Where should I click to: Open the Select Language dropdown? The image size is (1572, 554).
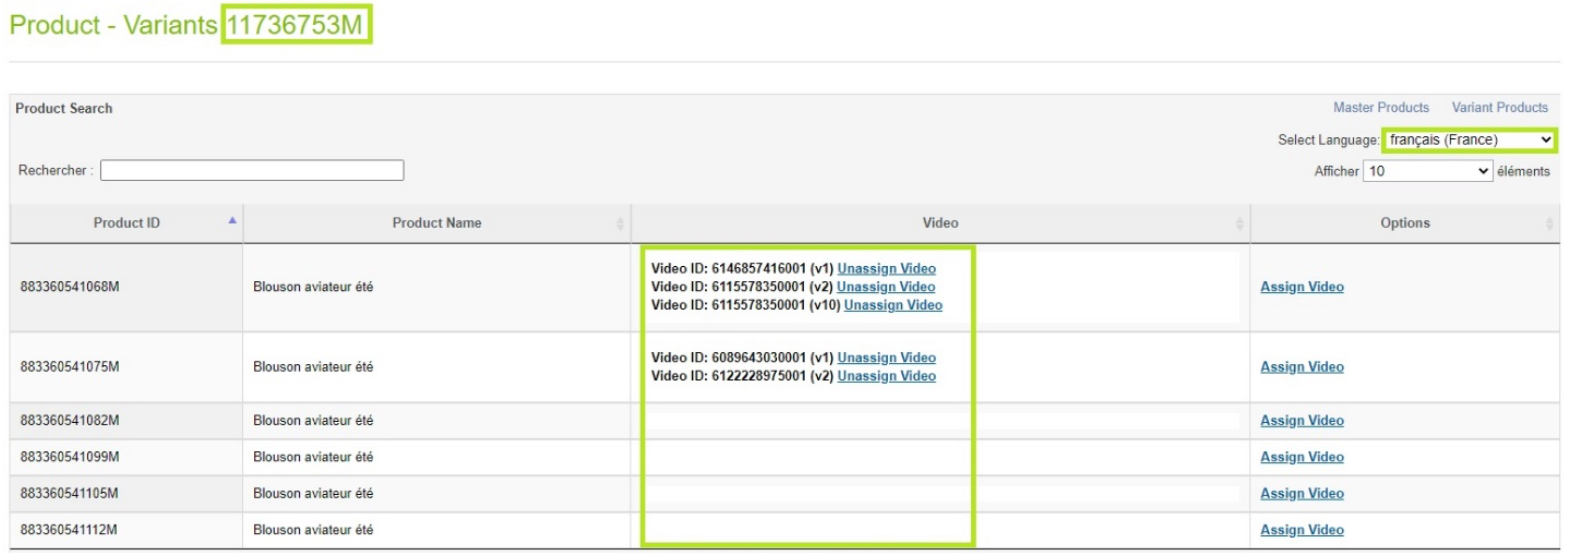[x=1469, y=140]
